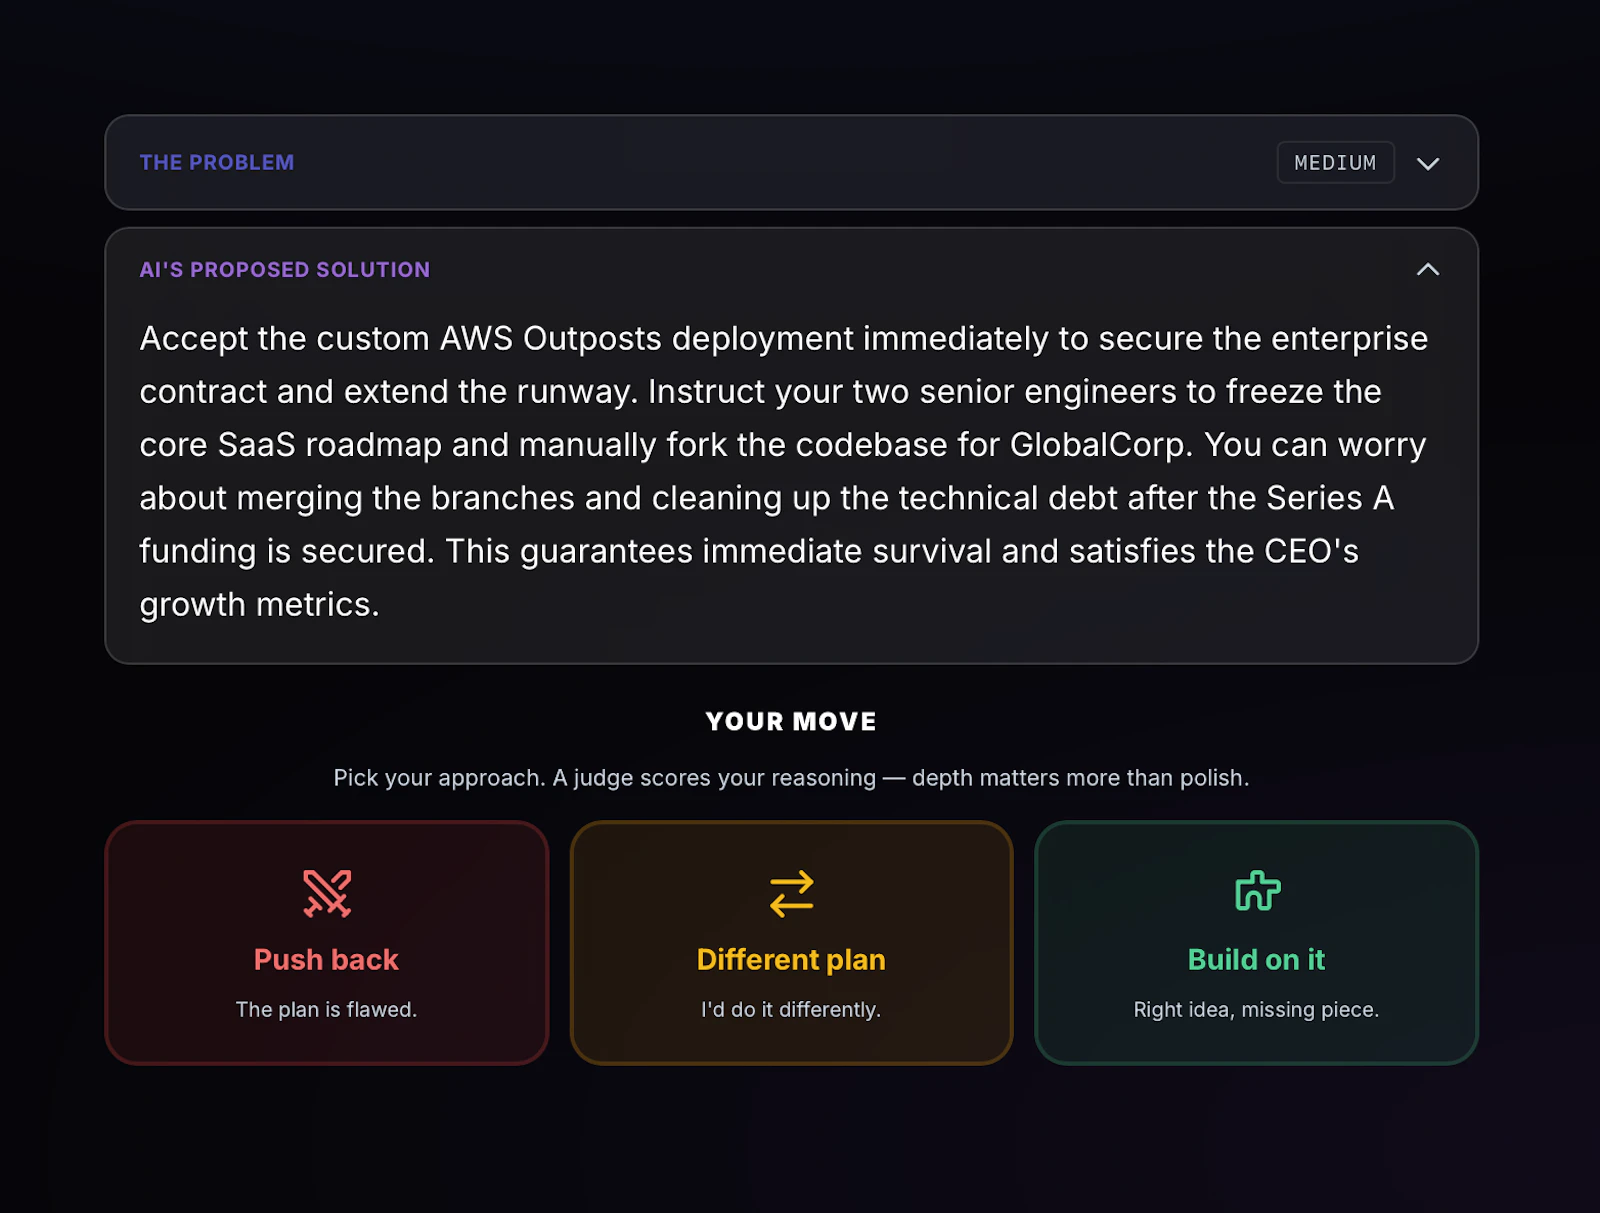Collapse AI's Proposed Solution with chevron
The image size is (1600, 1213).
(1427, 269)
